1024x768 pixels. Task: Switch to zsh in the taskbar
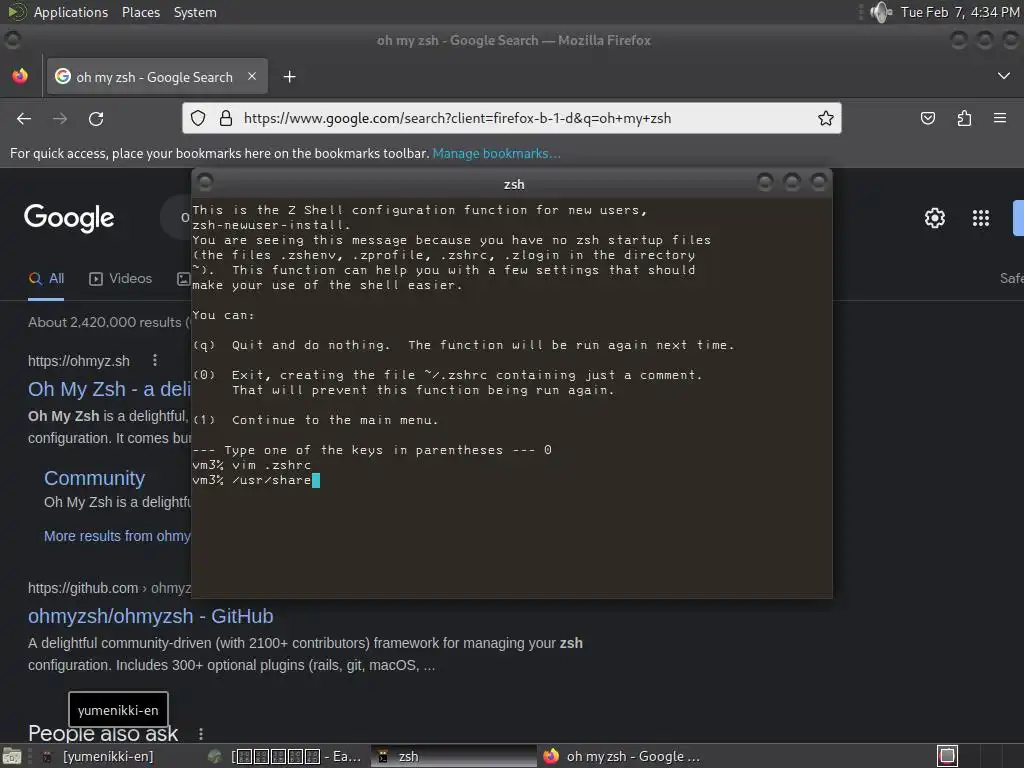pos(453,756)
